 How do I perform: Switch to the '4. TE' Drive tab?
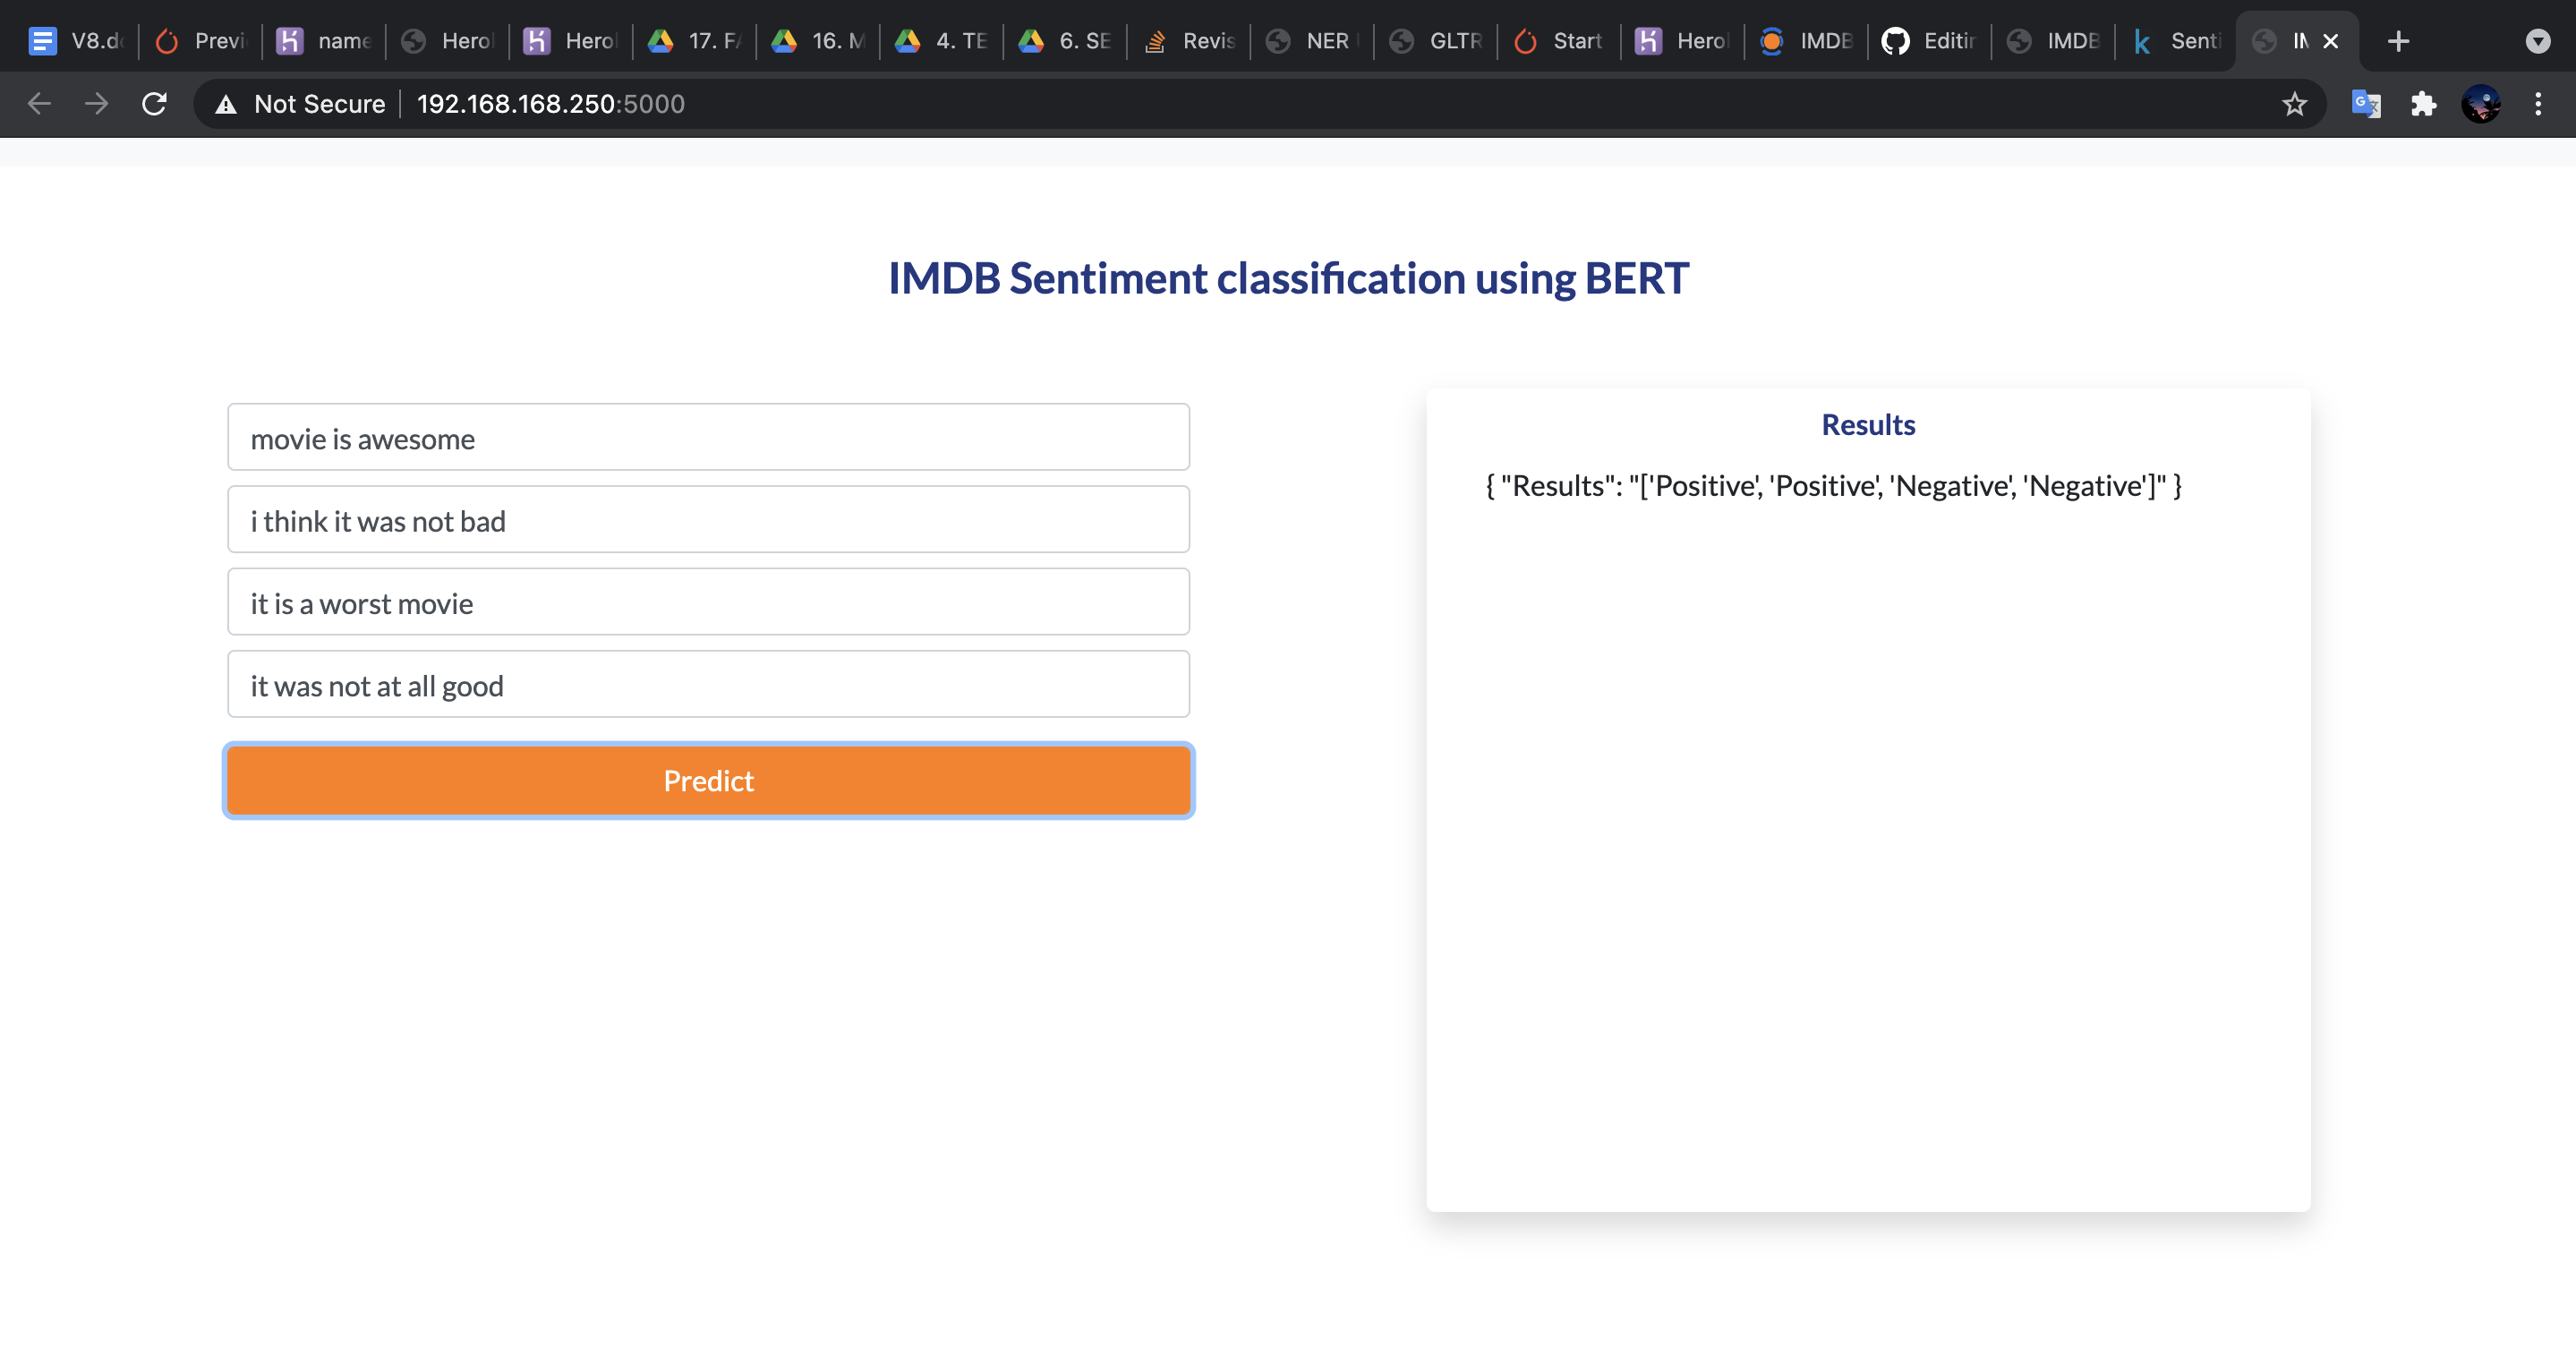(941, 41)
